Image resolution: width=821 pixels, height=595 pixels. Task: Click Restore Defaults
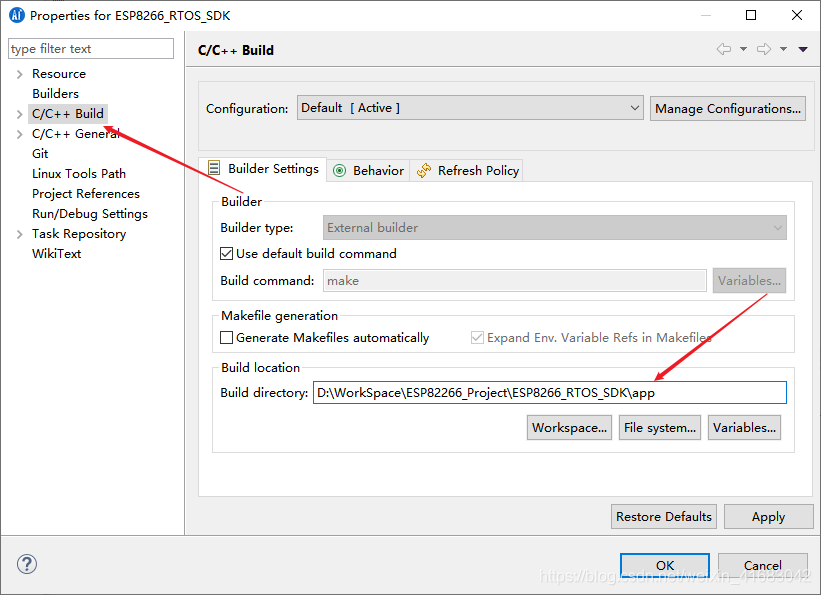(663, 516)
